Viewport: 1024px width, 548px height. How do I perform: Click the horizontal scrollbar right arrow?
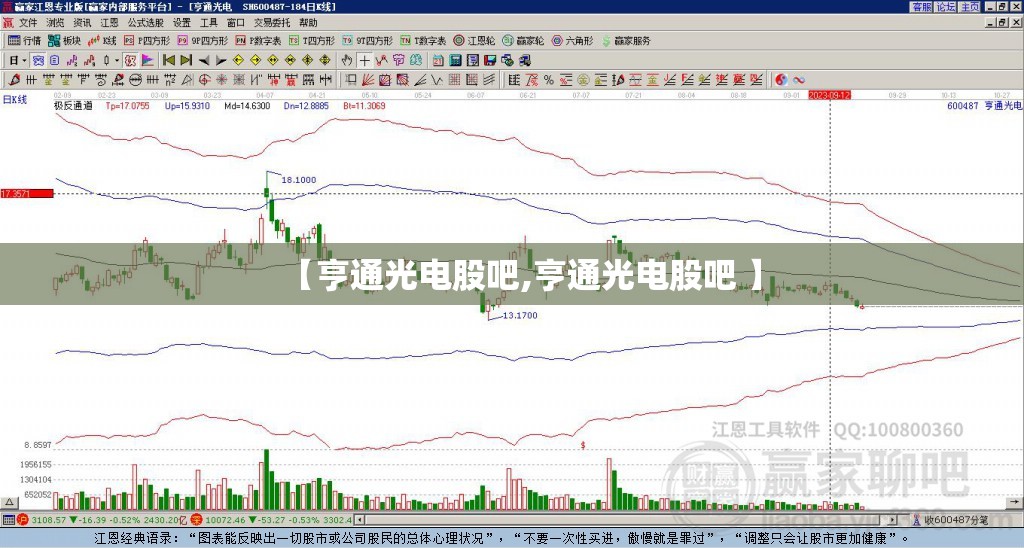[x=893, y=520]
